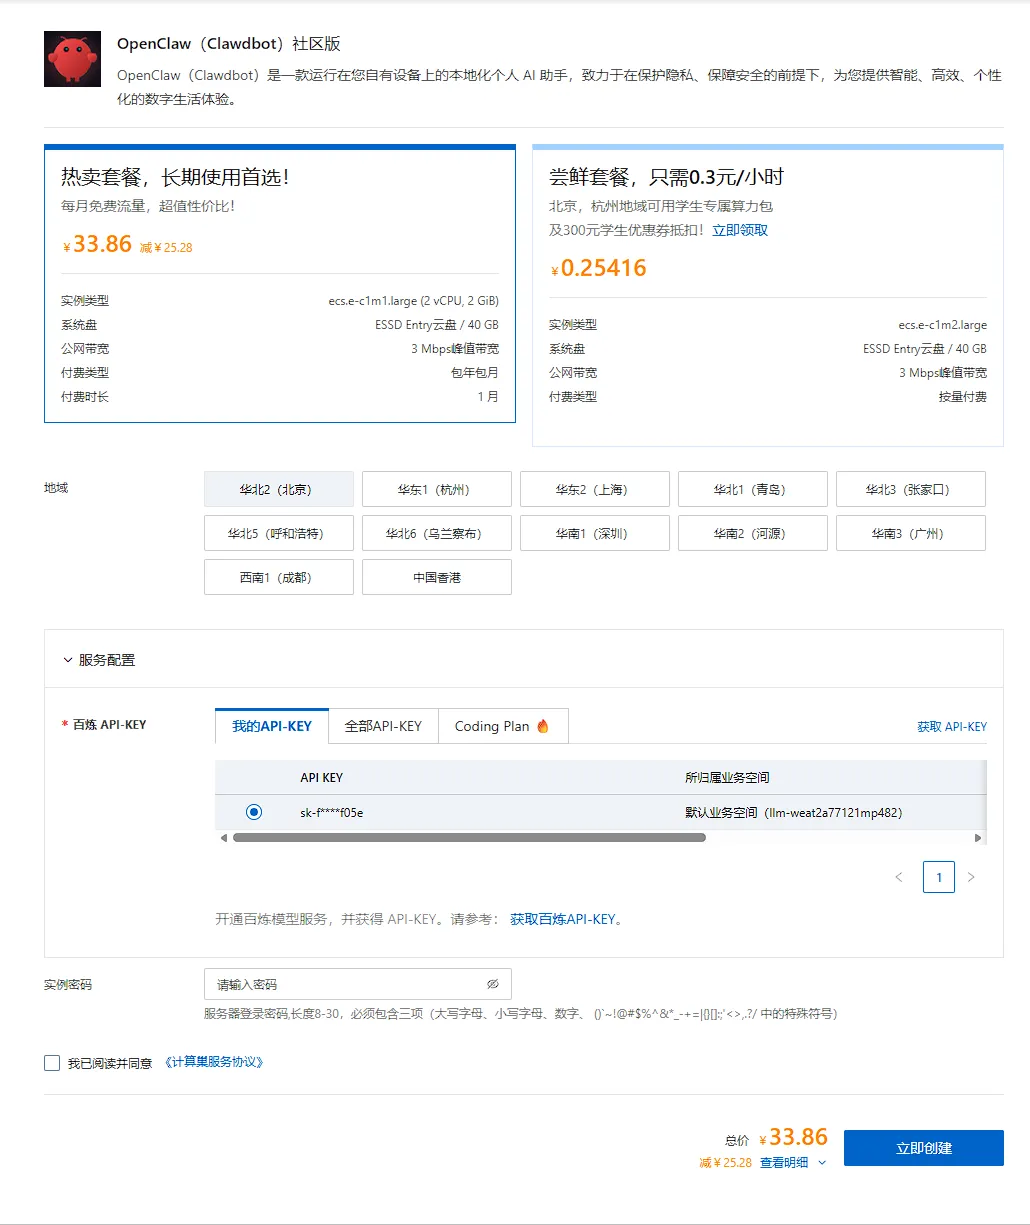Click the OpenClaw（Clawdbot）社区版 title
This screenshot has width=1030, height=1225.
click(229, 44)
